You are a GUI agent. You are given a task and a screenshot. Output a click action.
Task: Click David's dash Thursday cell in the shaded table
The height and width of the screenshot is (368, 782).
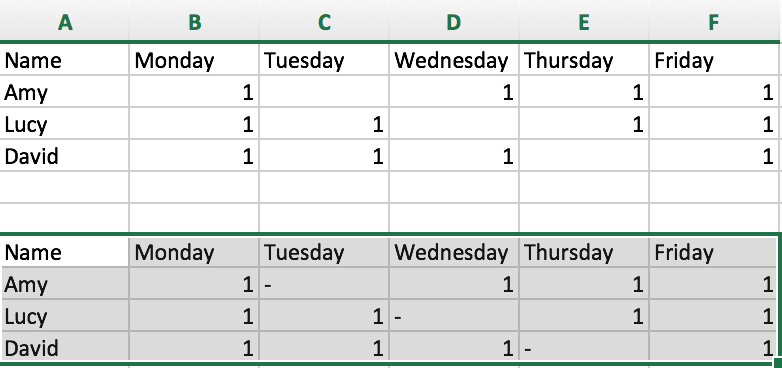coord(584,348)
